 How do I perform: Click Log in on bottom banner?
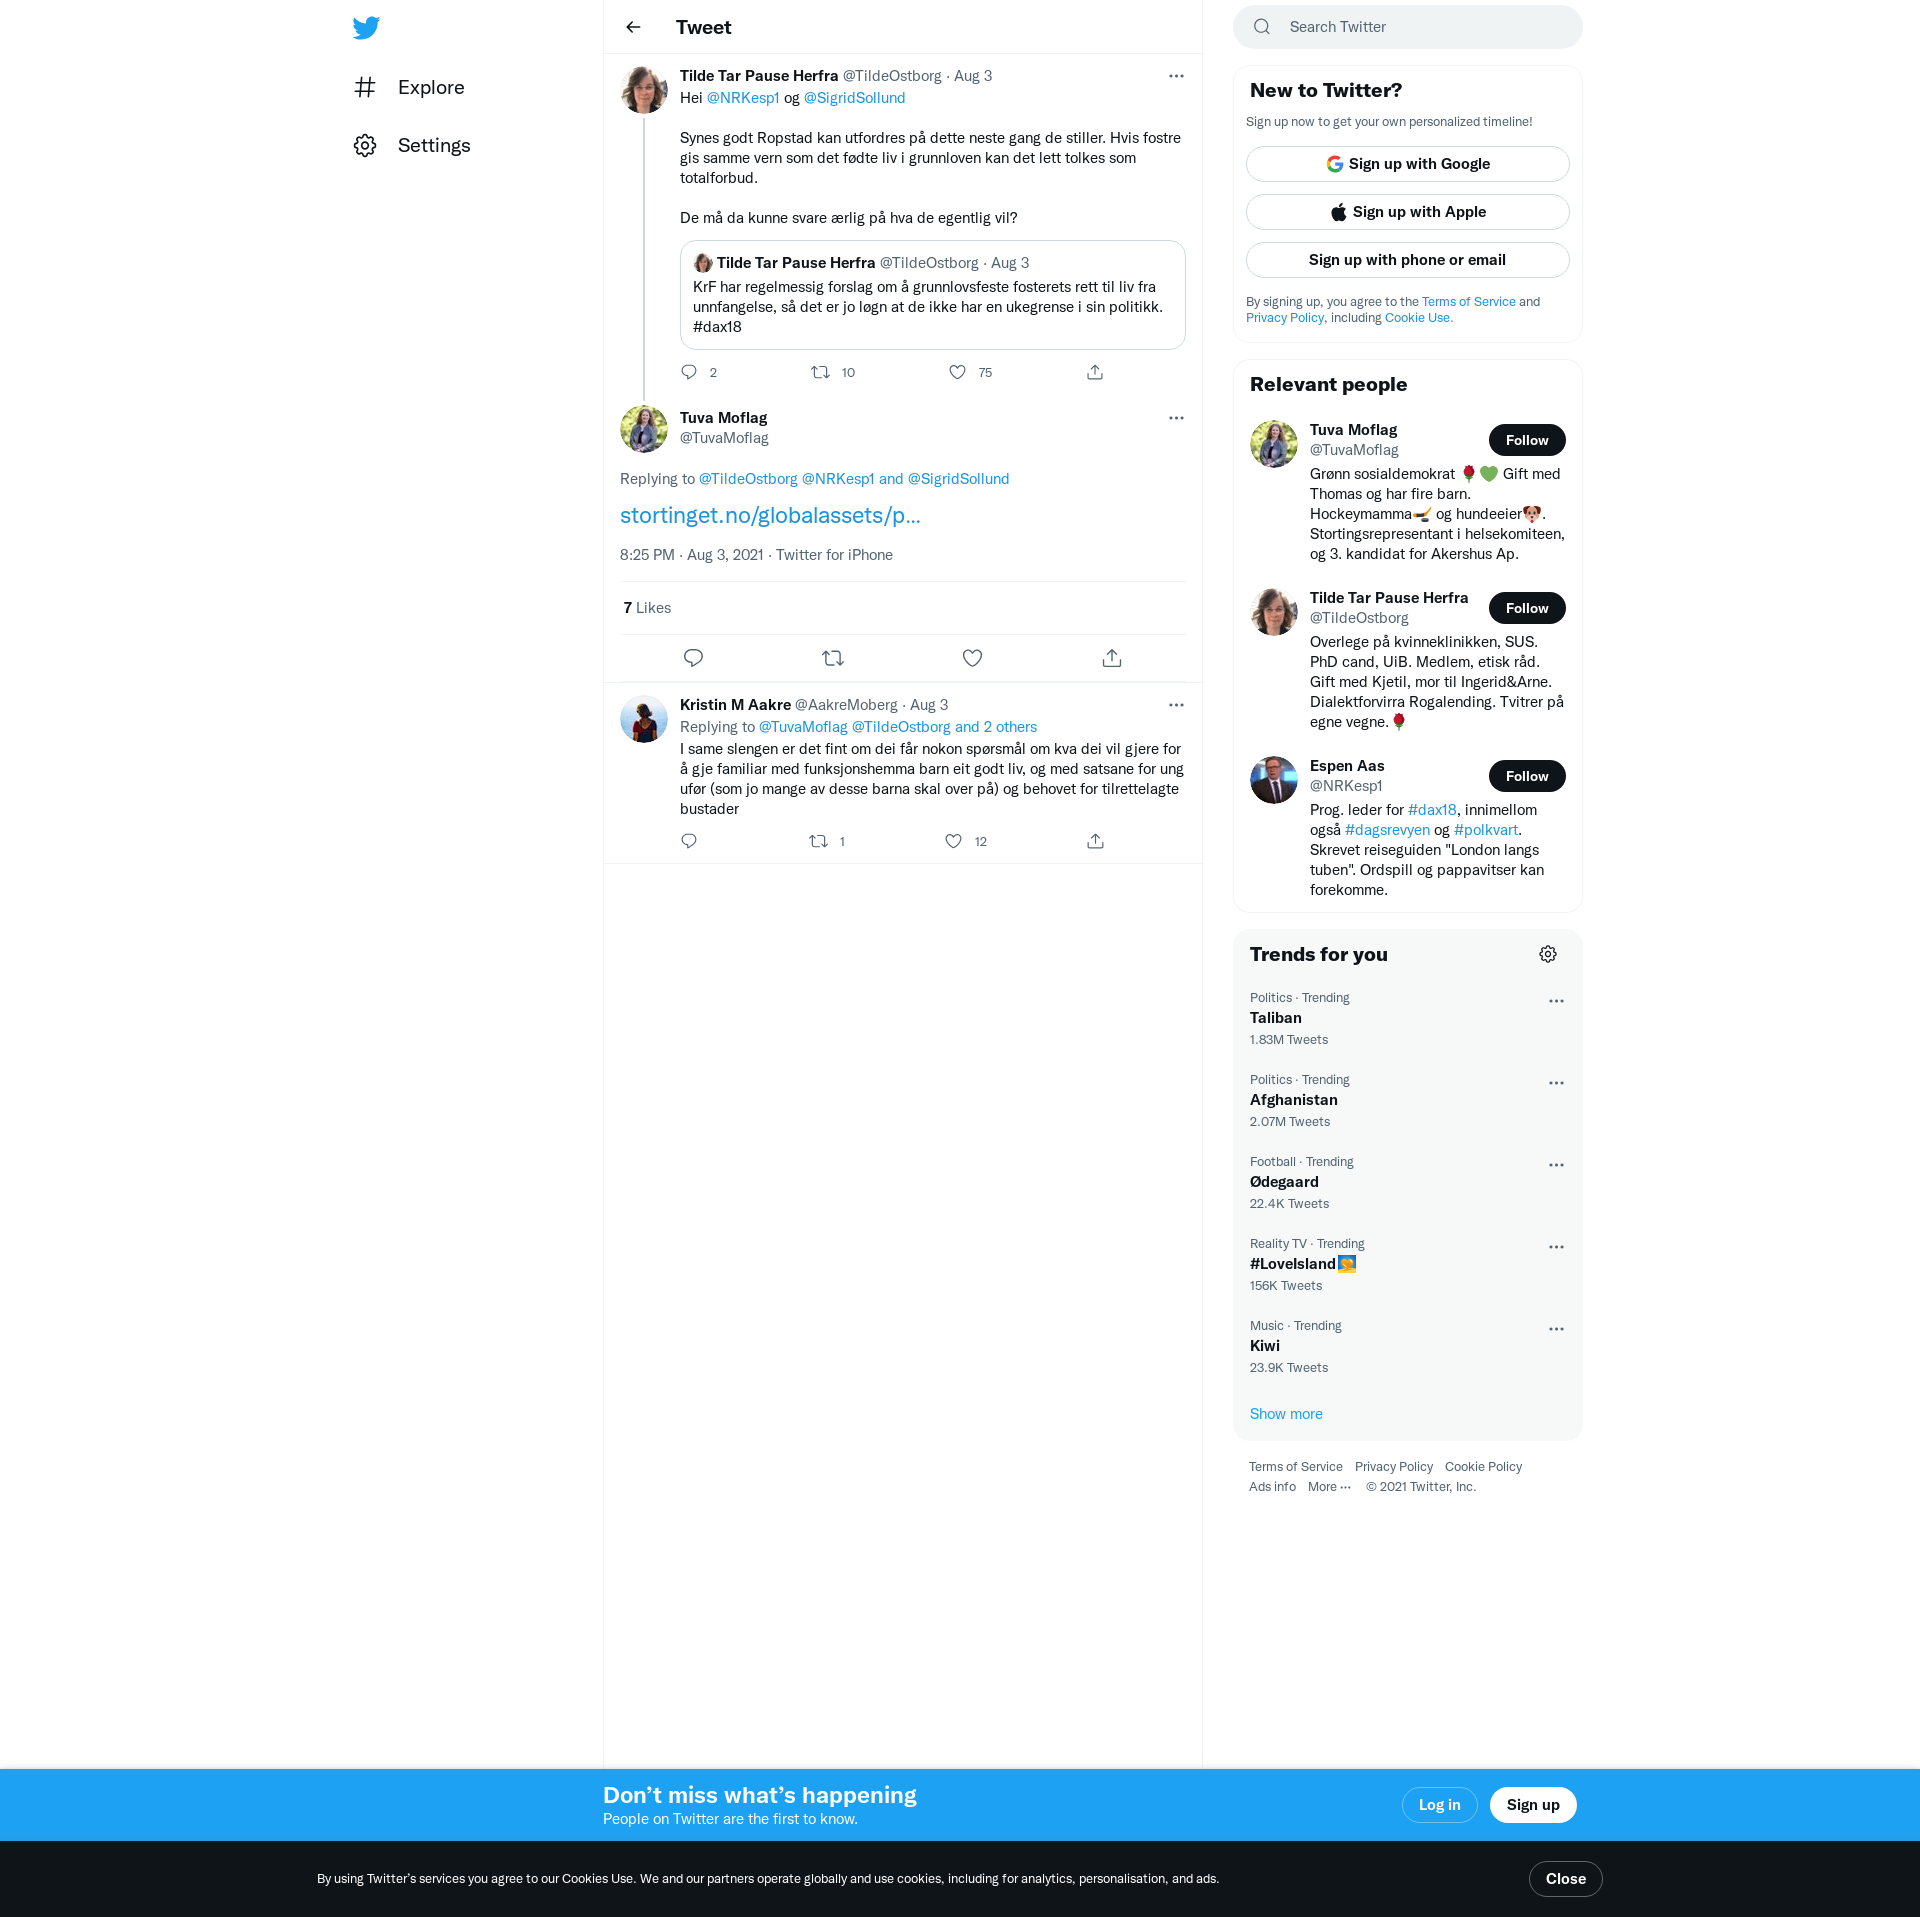(1440, 1805)
